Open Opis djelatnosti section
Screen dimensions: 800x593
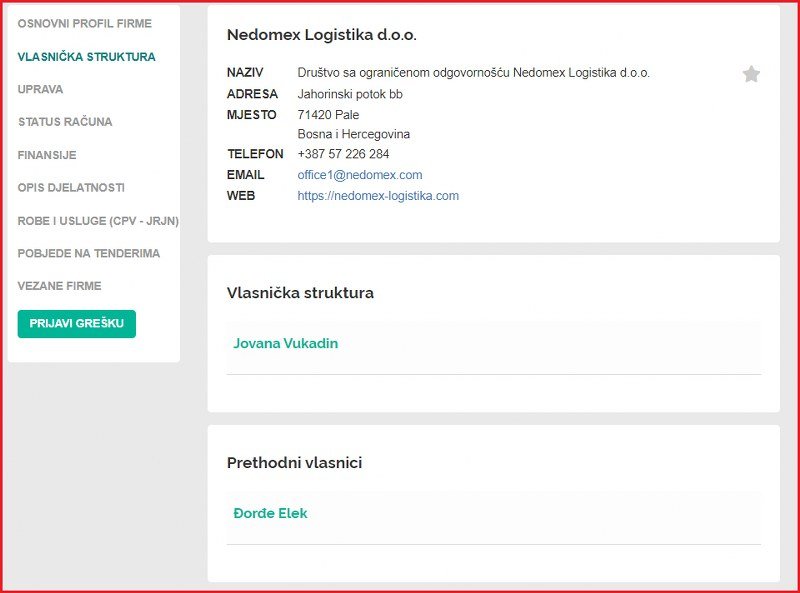point(71,188)
